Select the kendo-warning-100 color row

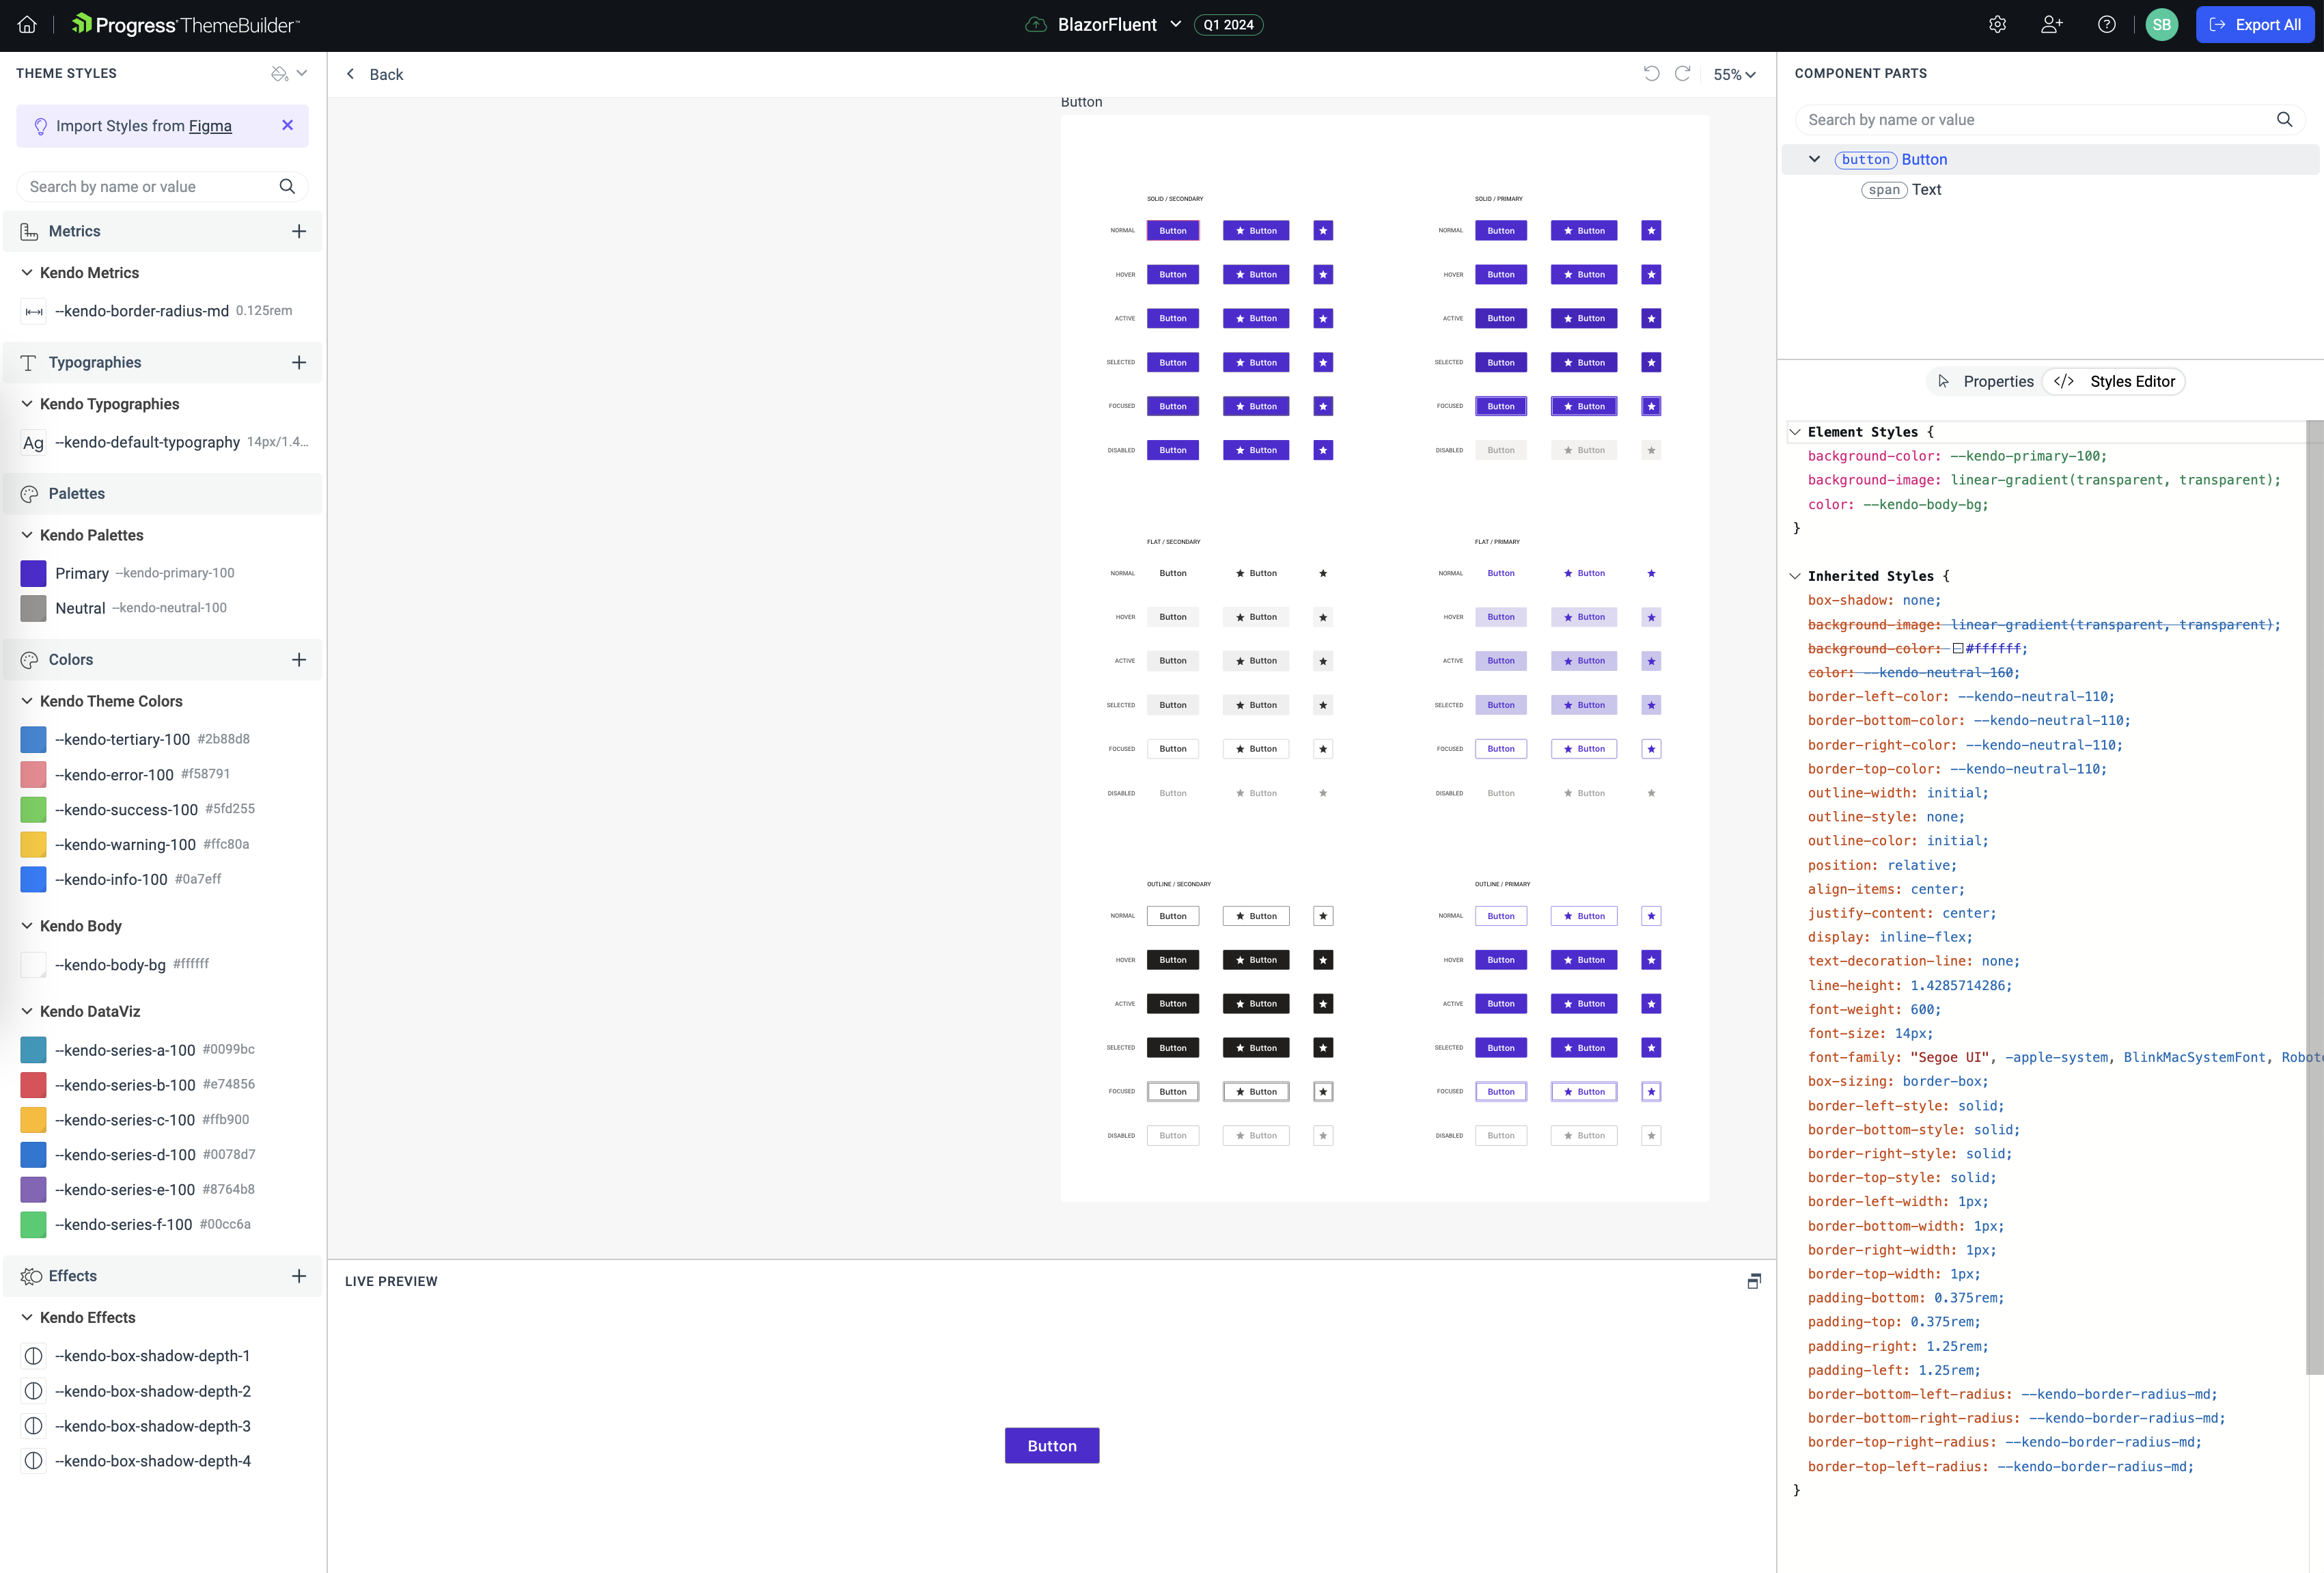tap(163, 845)
